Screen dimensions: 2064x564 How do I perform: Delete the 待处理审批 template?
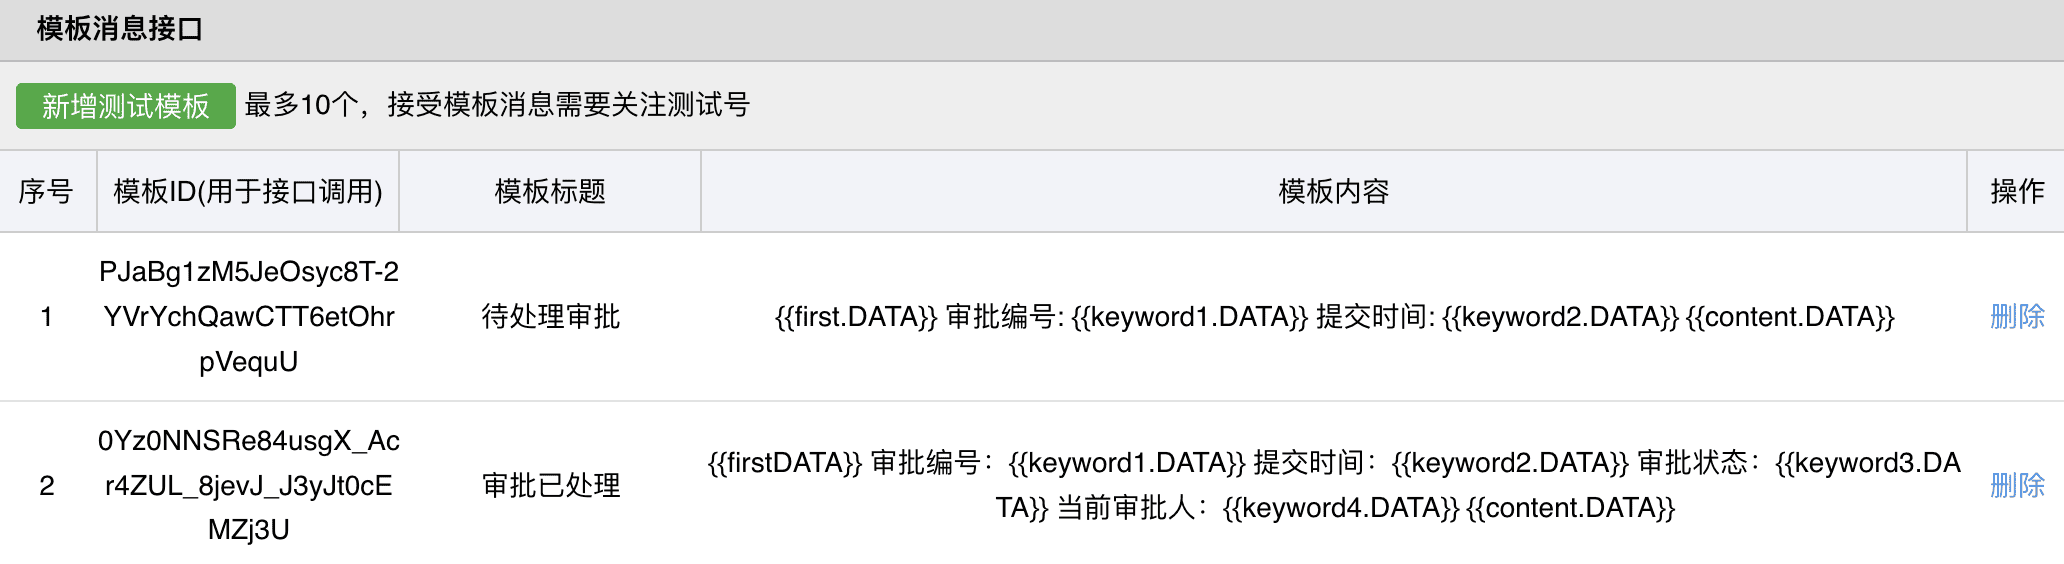(x=2016, y=317)
